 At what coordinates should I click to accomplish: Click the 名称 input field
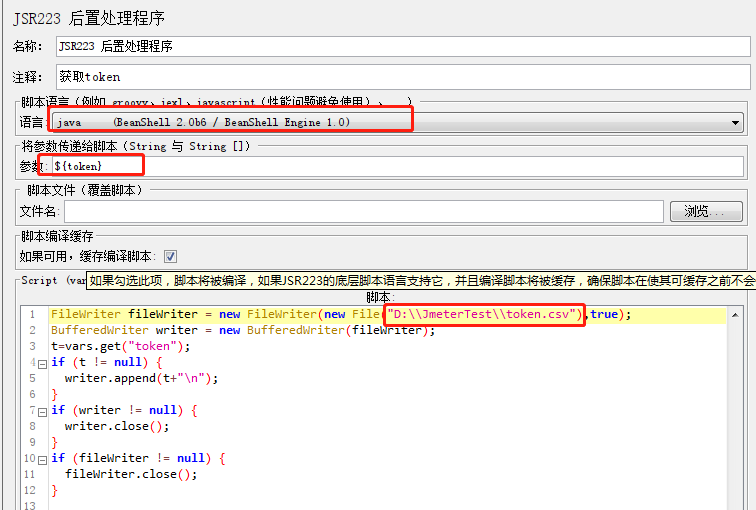[x=403, y=46]
